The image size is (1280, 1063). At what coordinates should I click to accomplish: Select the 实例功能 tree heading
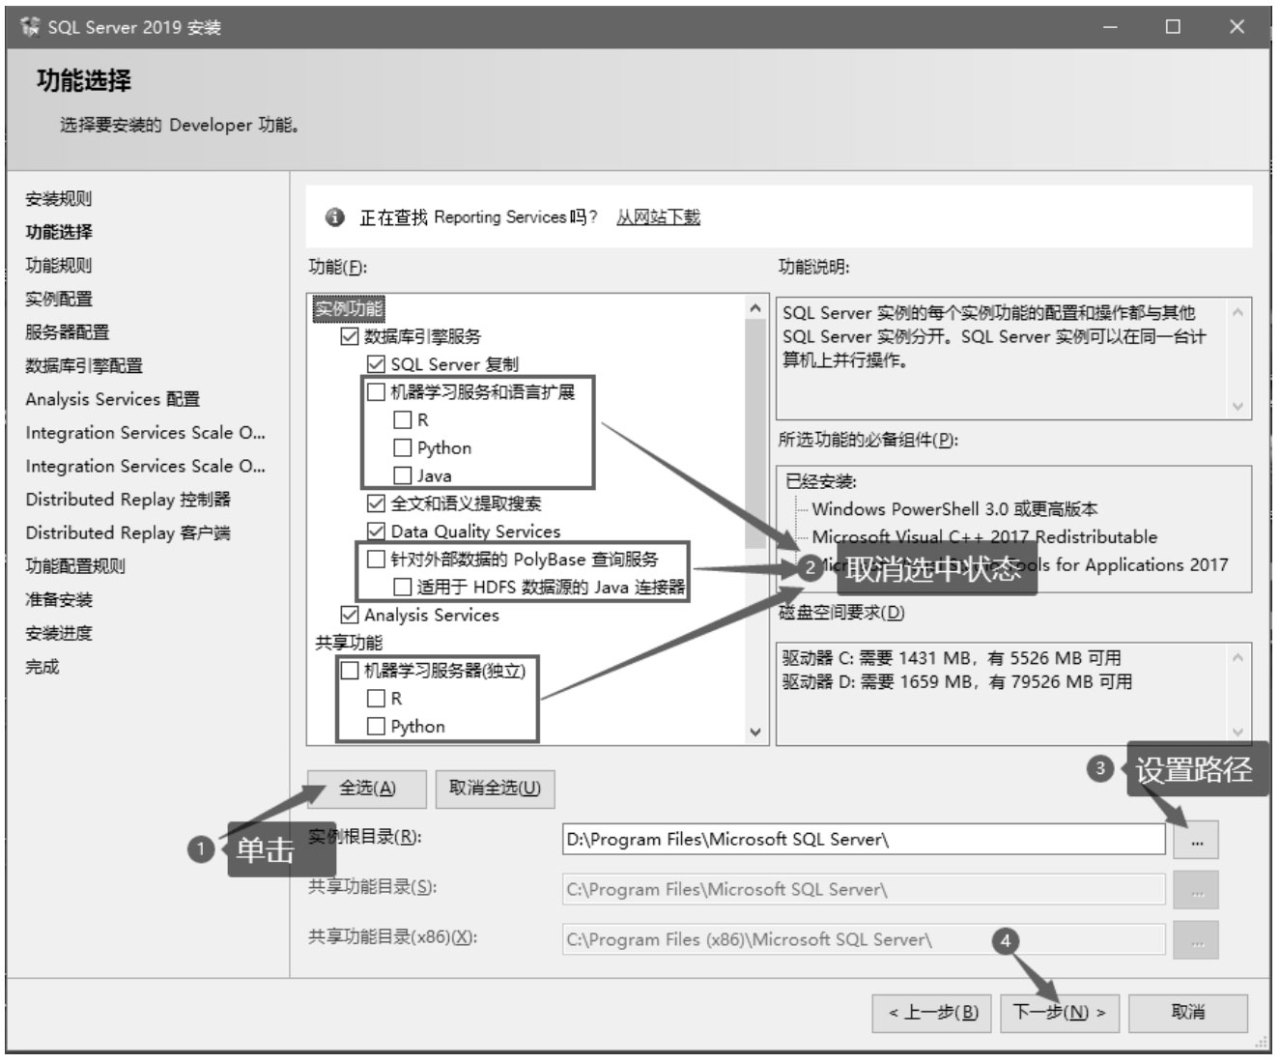349,309
